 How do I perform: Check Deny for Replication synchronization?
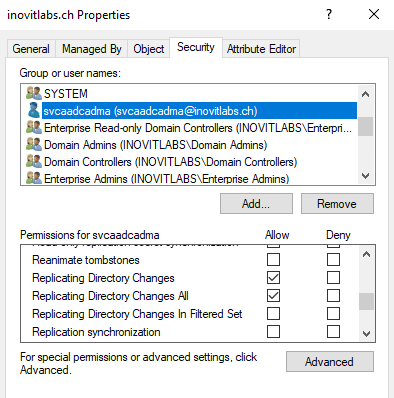333,332
